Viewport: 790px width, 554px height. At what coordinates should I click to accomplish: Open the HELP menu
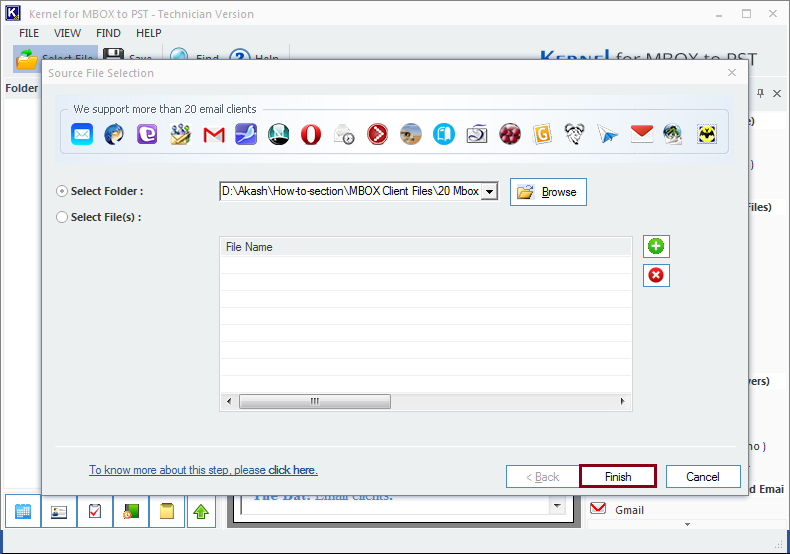coord(149,33)
